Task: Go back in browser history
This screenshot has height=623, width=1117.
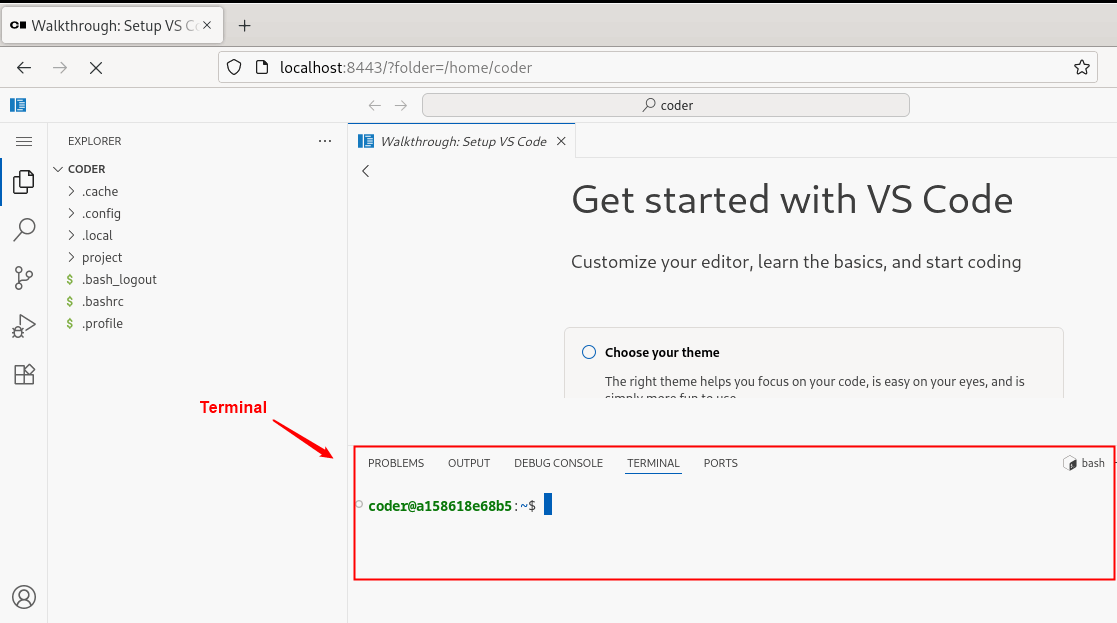Action: pyautogui.click(x=24, y=68)
